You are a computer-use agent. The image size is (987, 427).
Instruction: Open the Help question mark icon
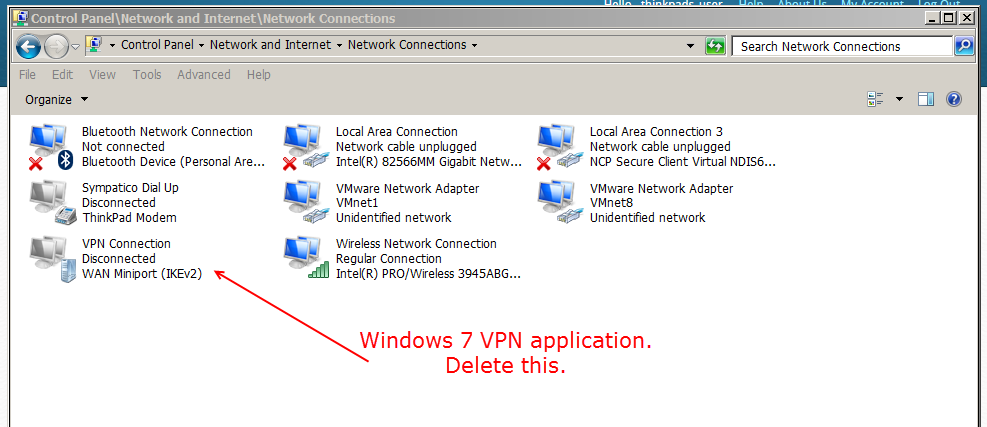coord(954,99)
